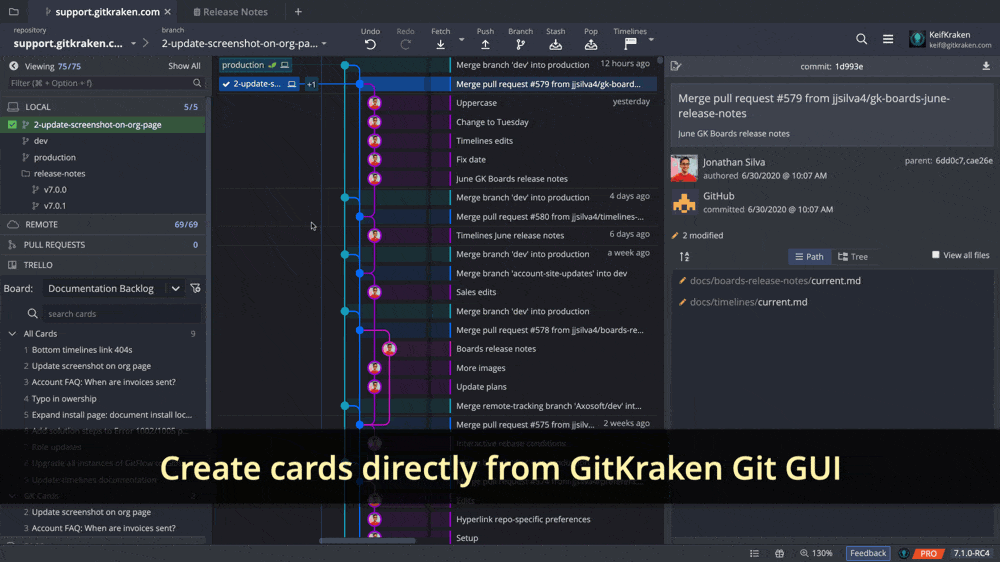Click the Redo toolbar icon

tap(405, 44)
